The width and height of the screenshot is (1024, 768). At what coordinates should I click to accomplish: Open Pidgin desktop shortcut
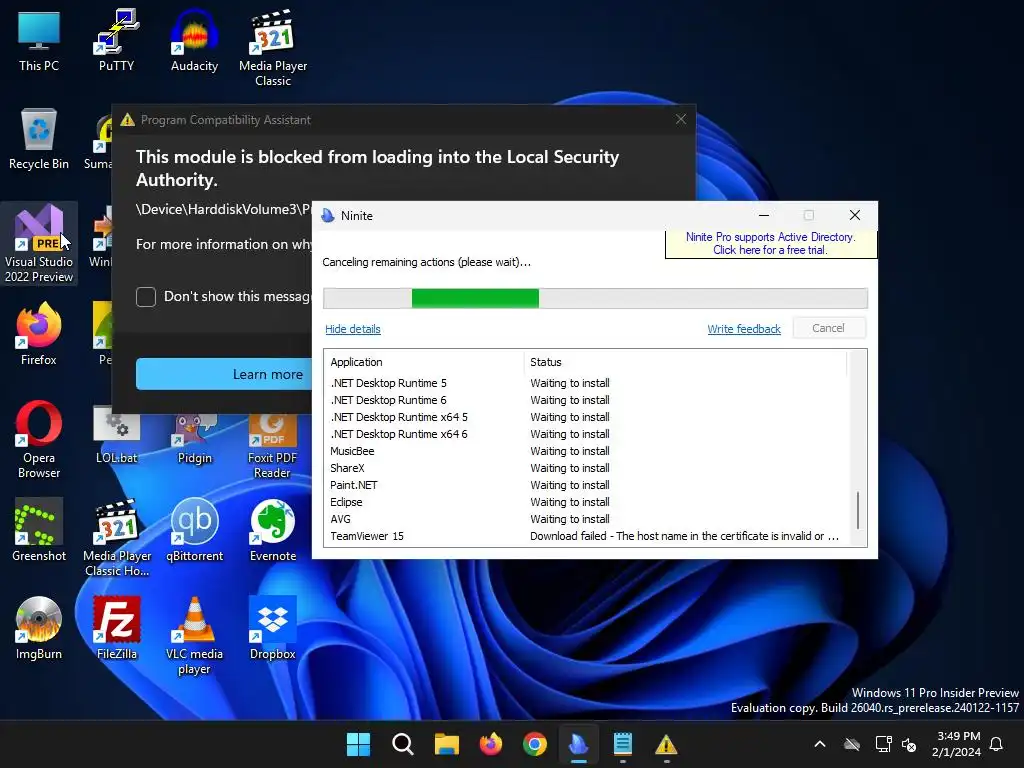tap(194, 439)
